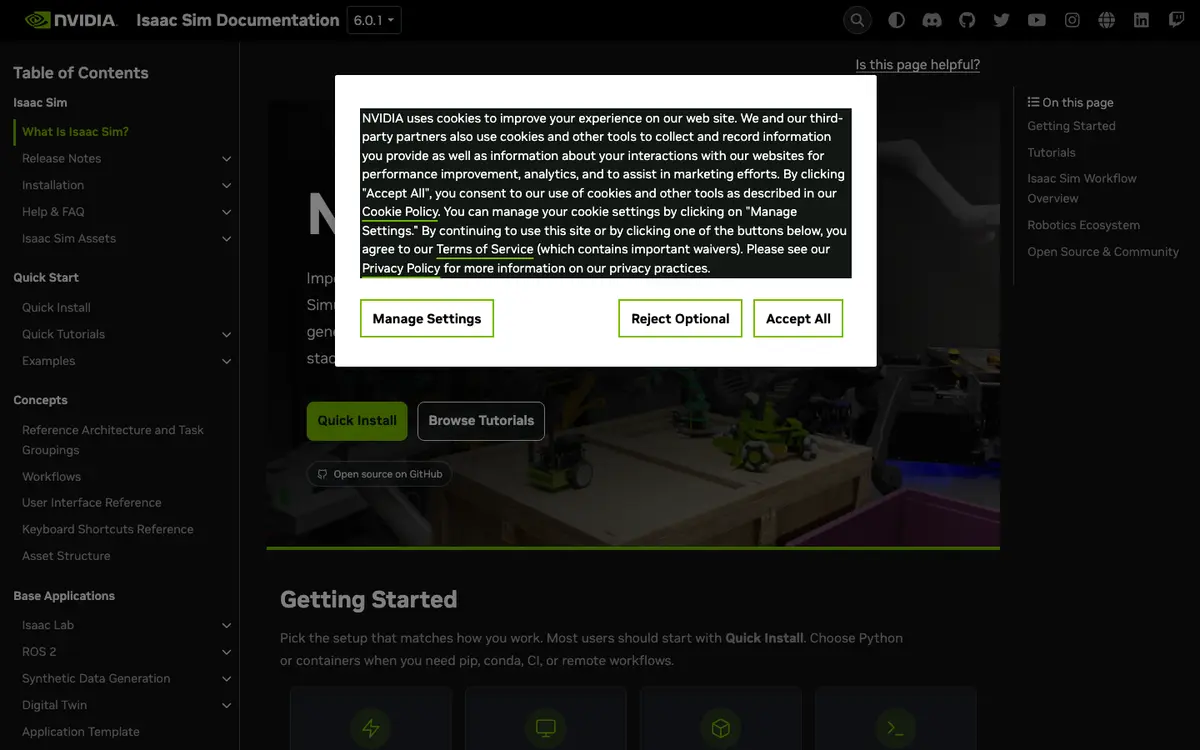Click Reject Optional cookies button

(680, 318)
